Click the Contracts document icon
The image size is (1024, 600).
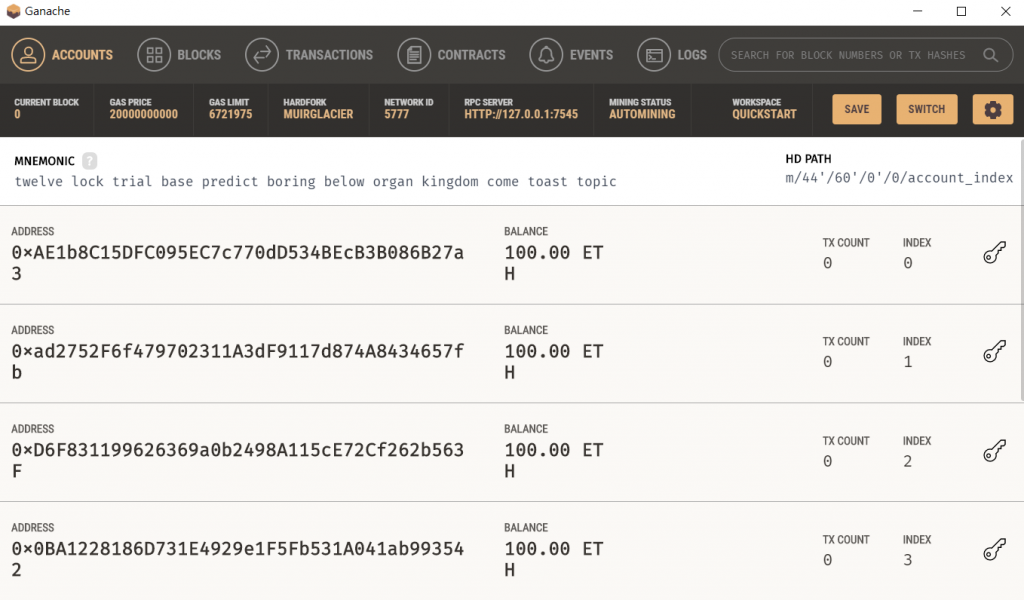(x=414, y=55)
